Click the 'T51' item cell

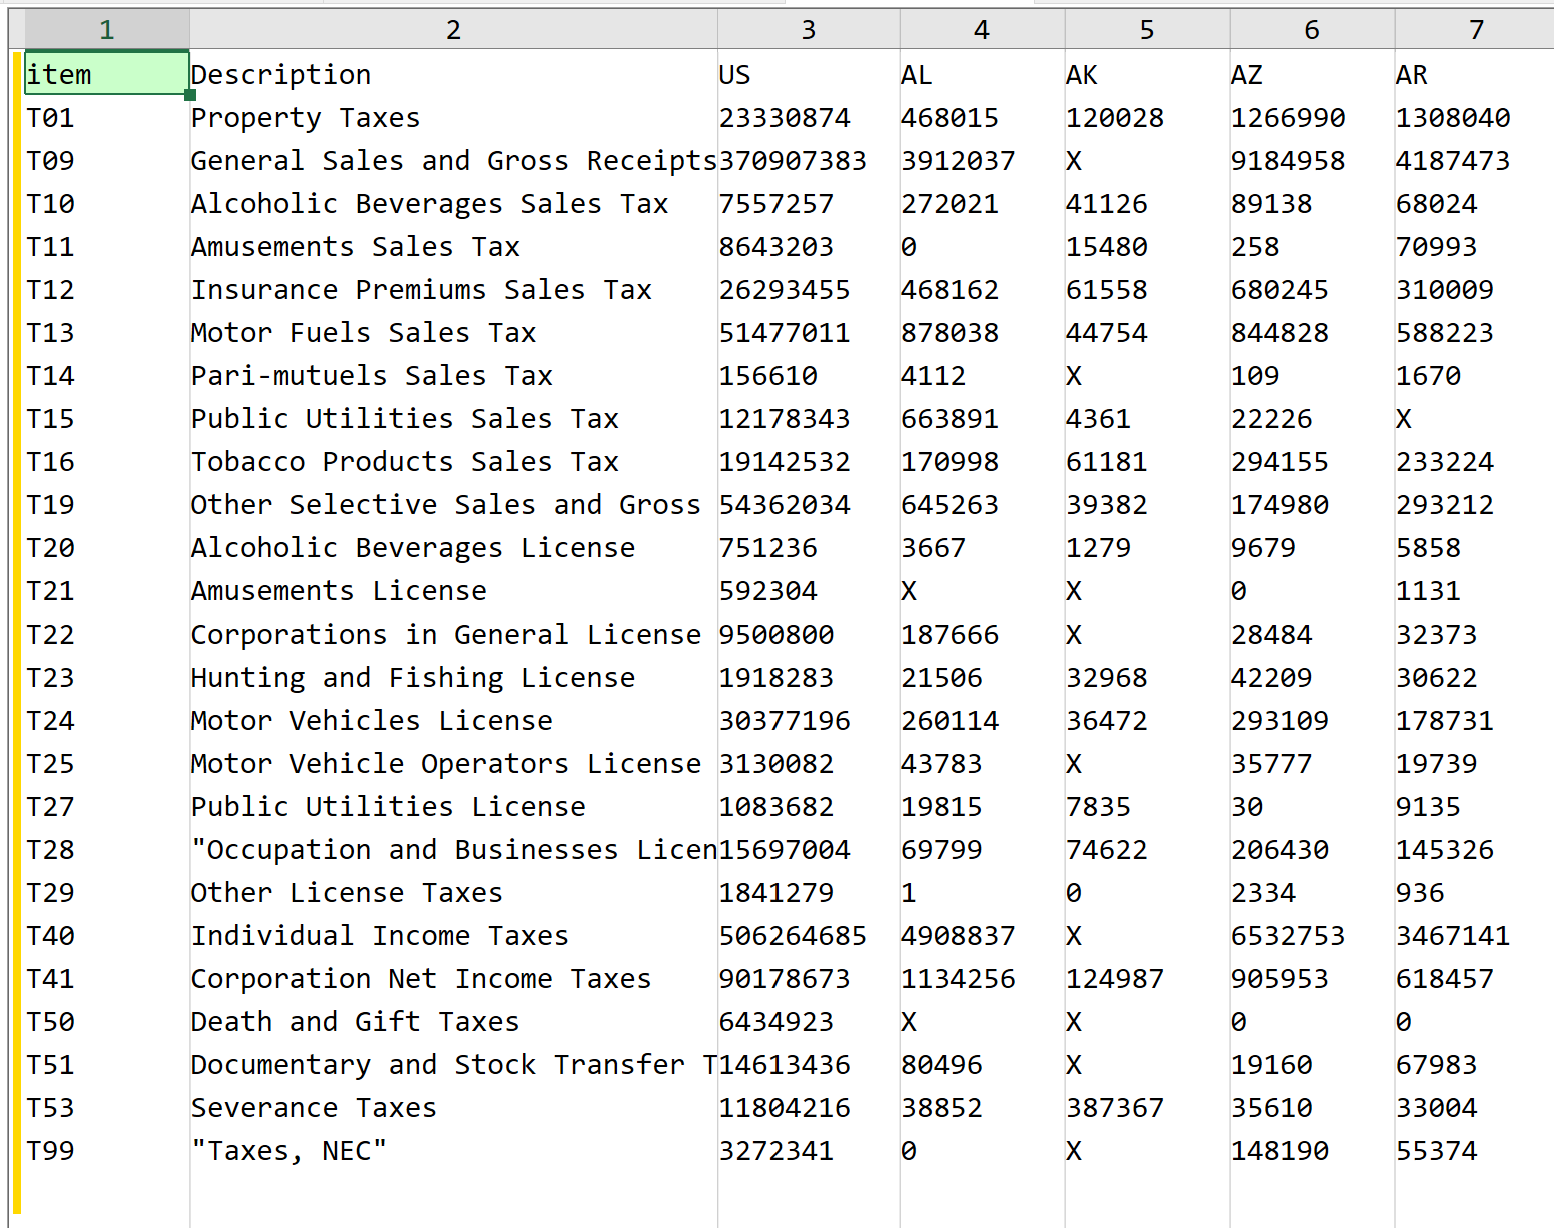pos(106,1064)
